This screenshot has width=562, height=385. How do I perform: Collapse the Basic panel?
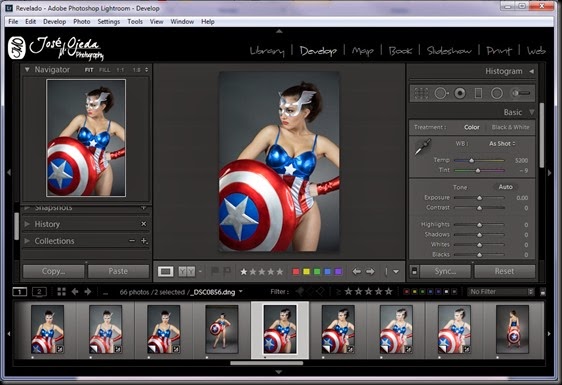(x=532, y=112)
